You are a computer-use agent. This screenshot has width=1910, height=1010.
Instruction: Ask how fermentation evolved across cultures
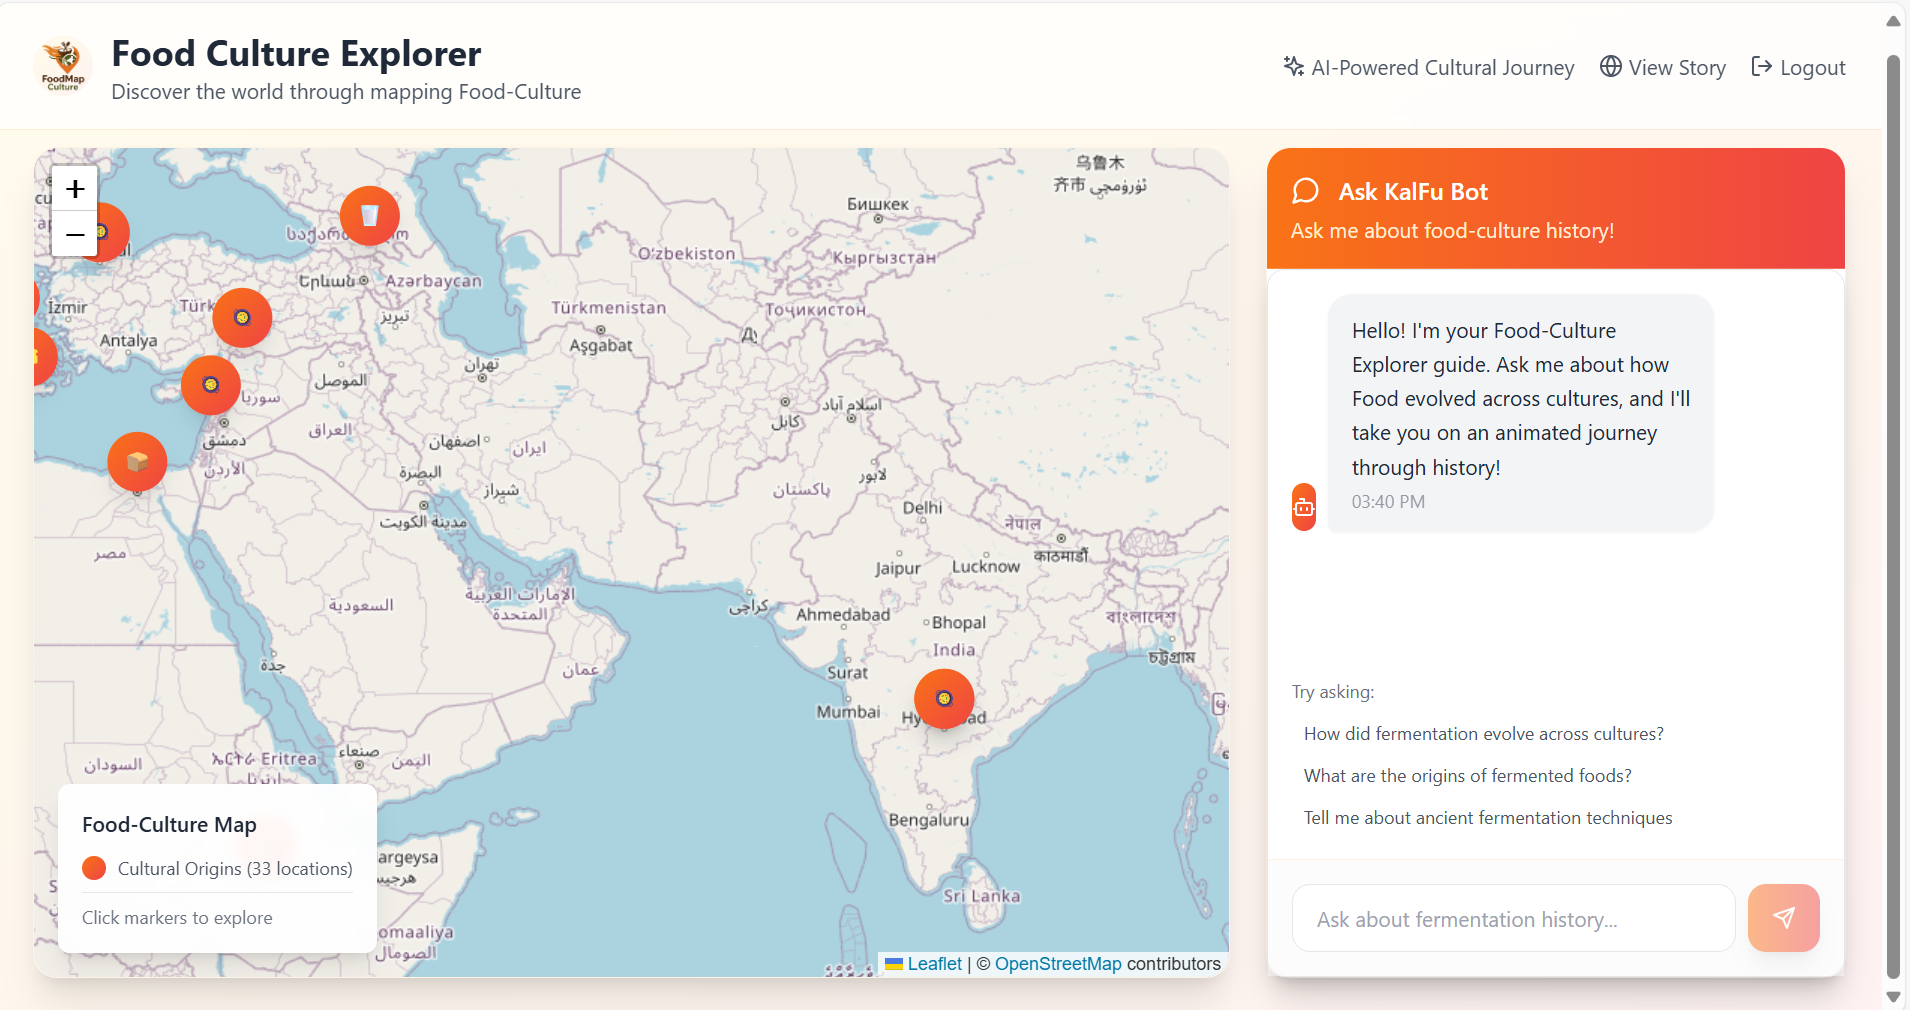[x=1483, y=733]
